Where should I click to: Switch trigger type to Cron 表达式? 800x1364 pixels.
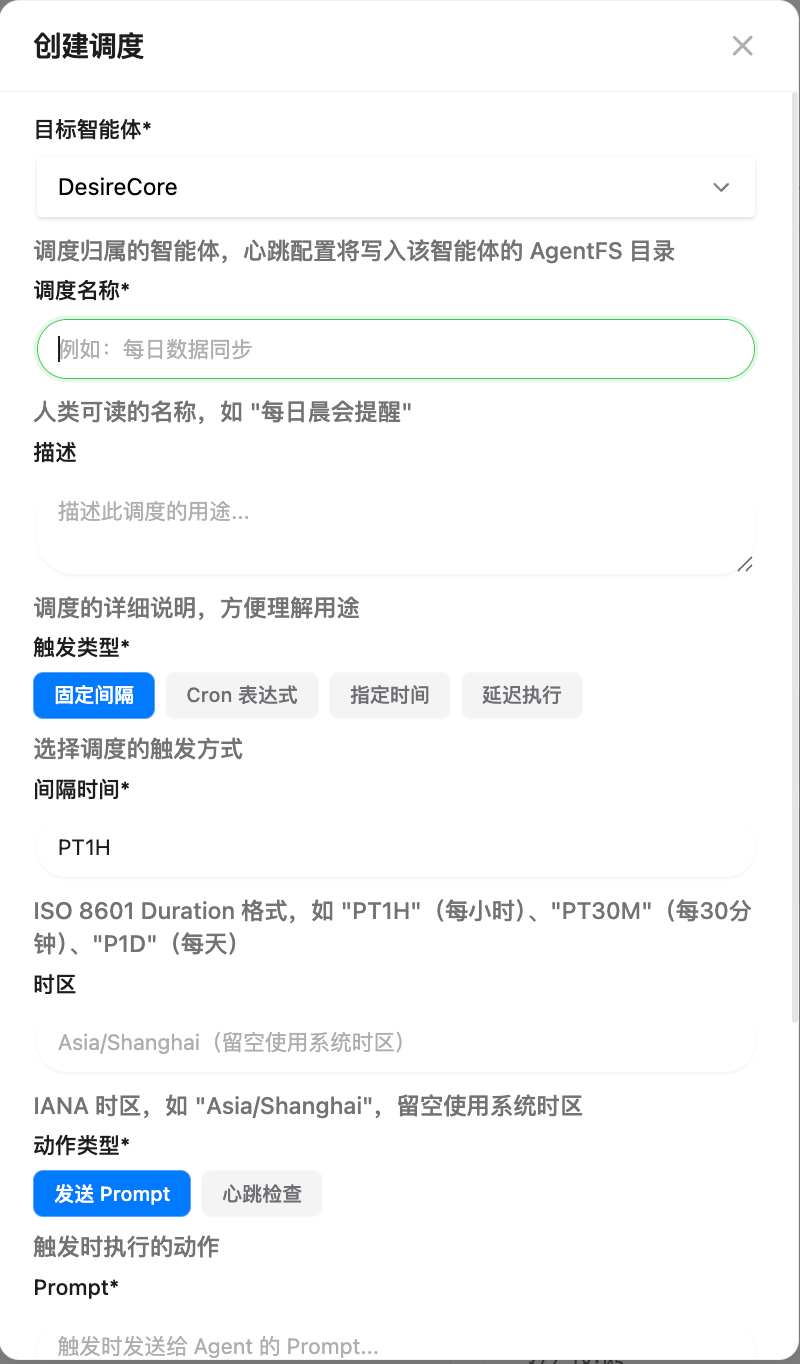(242, 695)
